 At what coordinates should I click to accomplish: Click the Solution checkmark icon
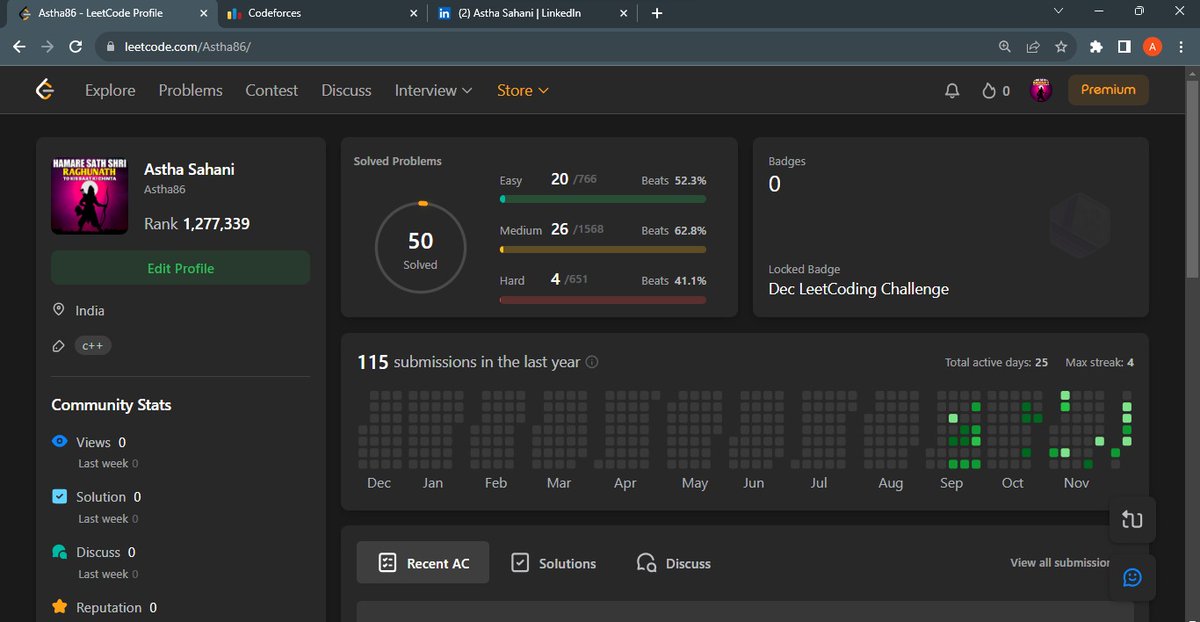click(59, 497)
